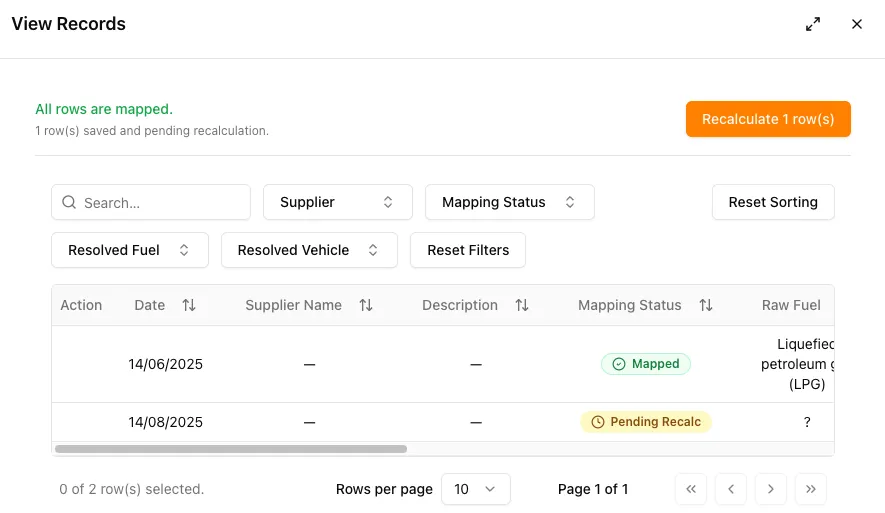The image size is (885, 513).
Task: Click '0 of 2 row(s) selected.' text
Action: (132, 489)
